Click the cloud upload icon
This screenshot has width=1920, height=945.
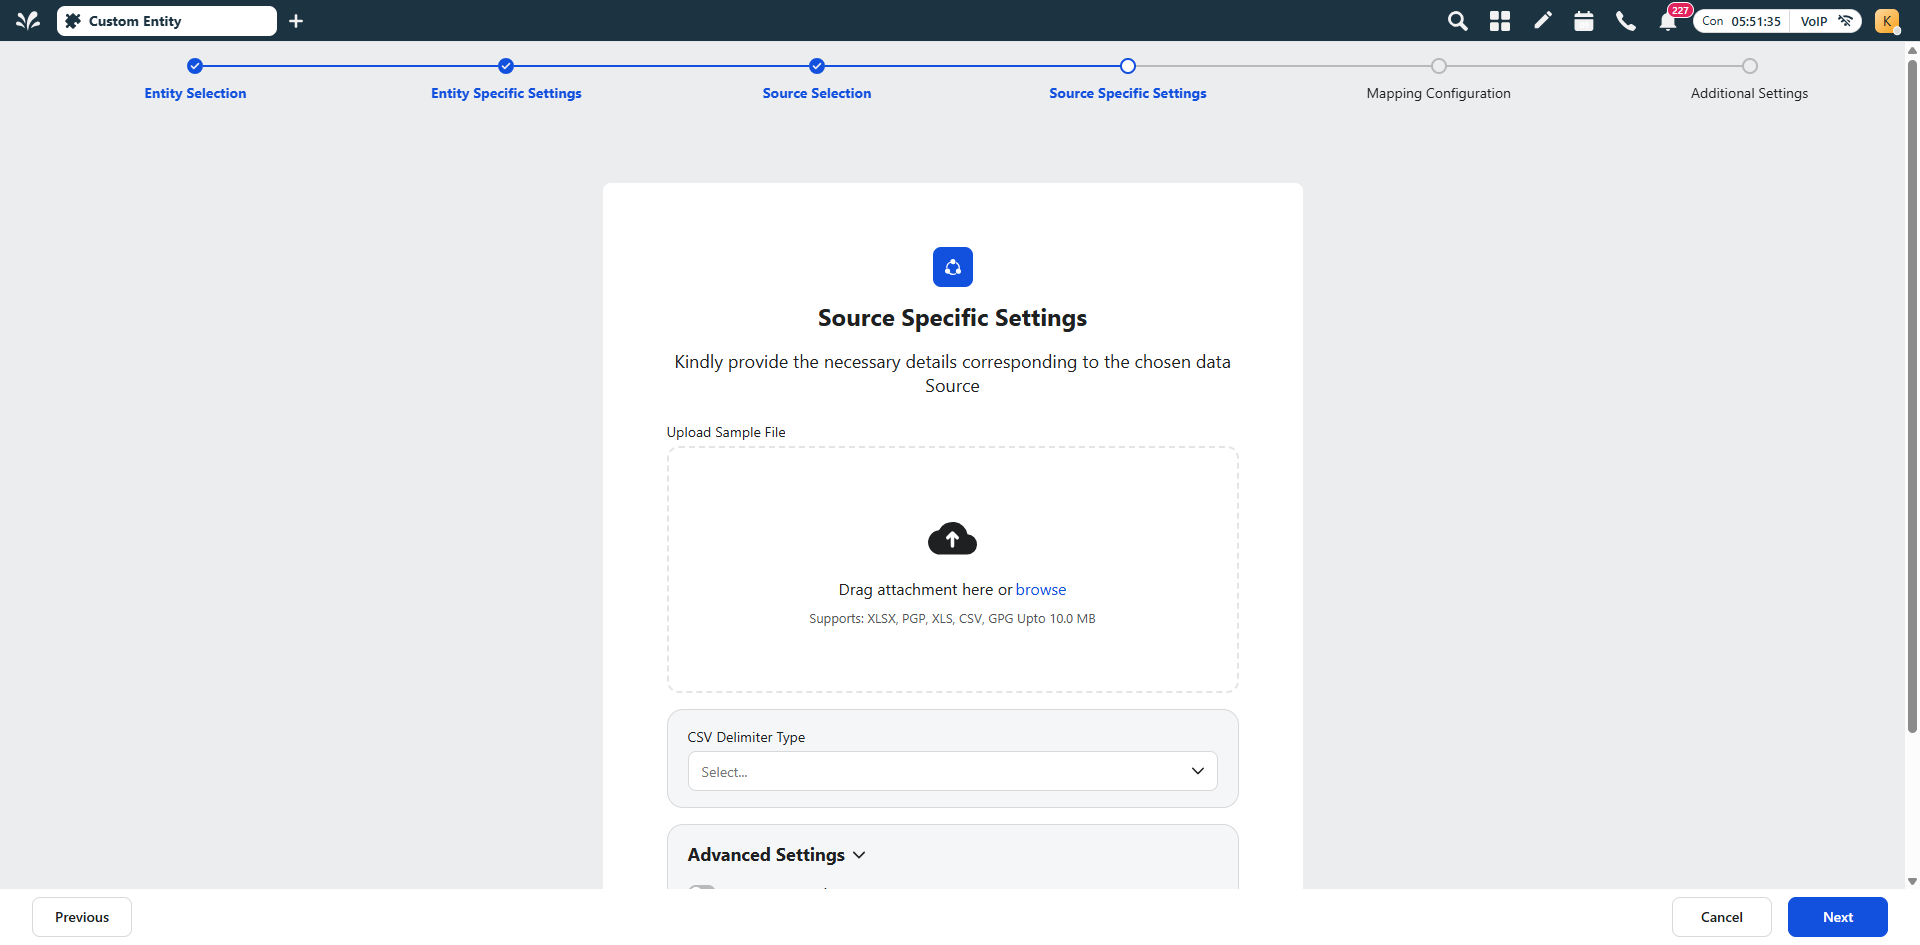tap(952, 539)
